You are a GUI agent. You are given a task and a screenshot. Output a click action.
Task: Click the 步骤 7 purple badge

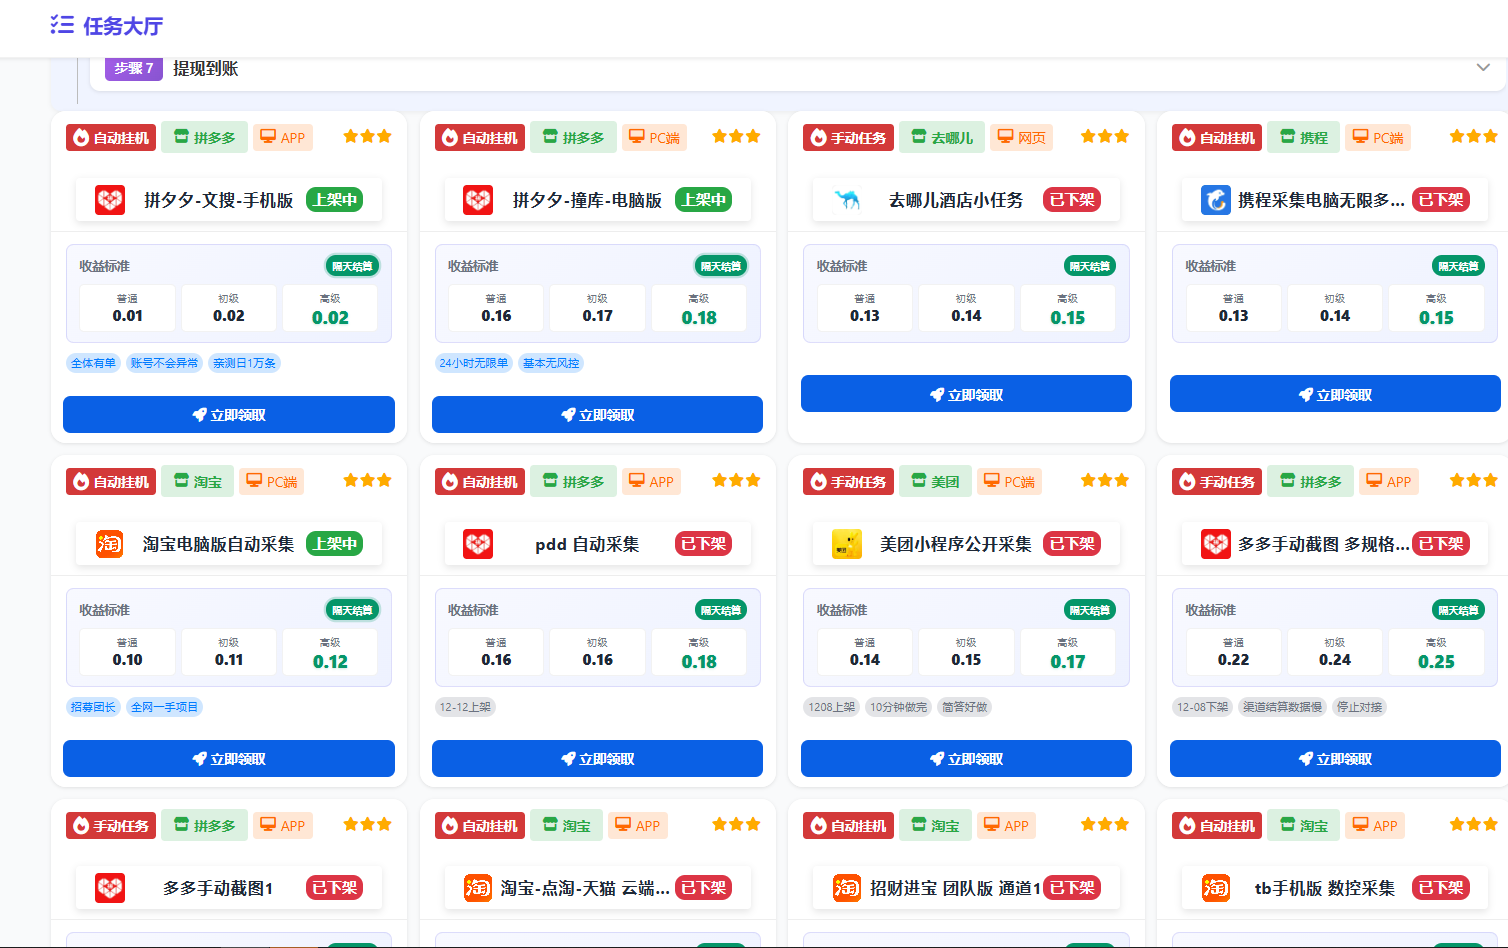134,68
